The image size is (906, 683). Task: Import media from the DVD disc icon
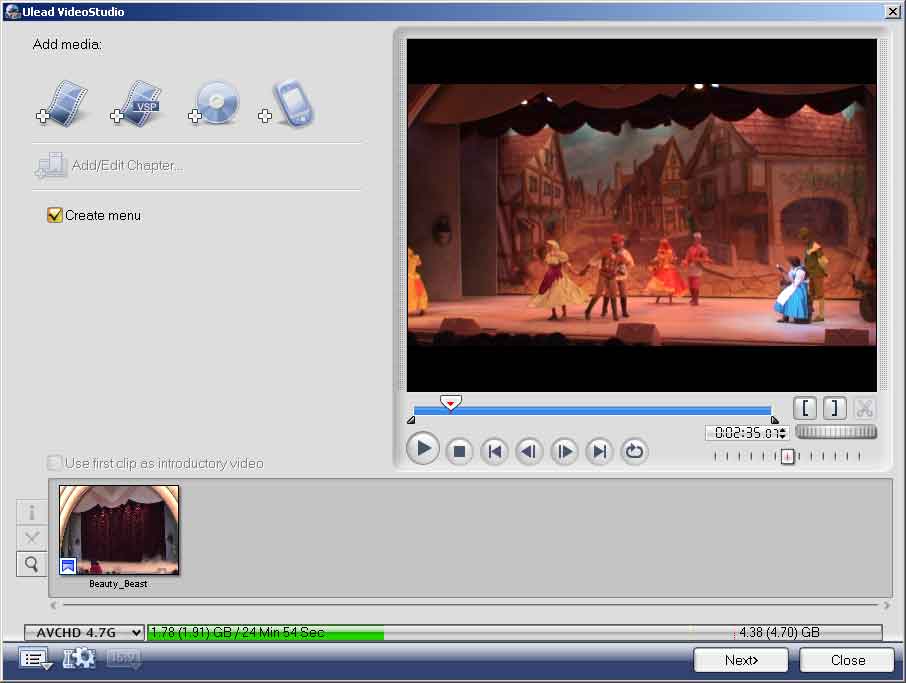pos(214,104)
